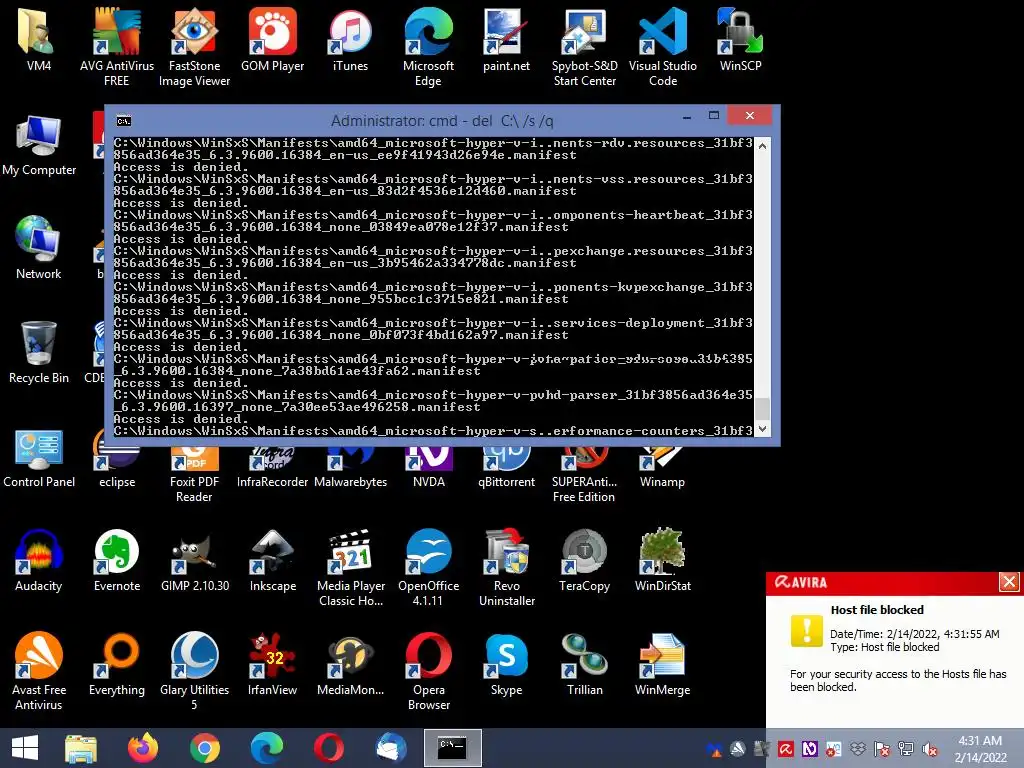
Task: Open the eclipse desktop shortcut
Action: tap(116, 469)
